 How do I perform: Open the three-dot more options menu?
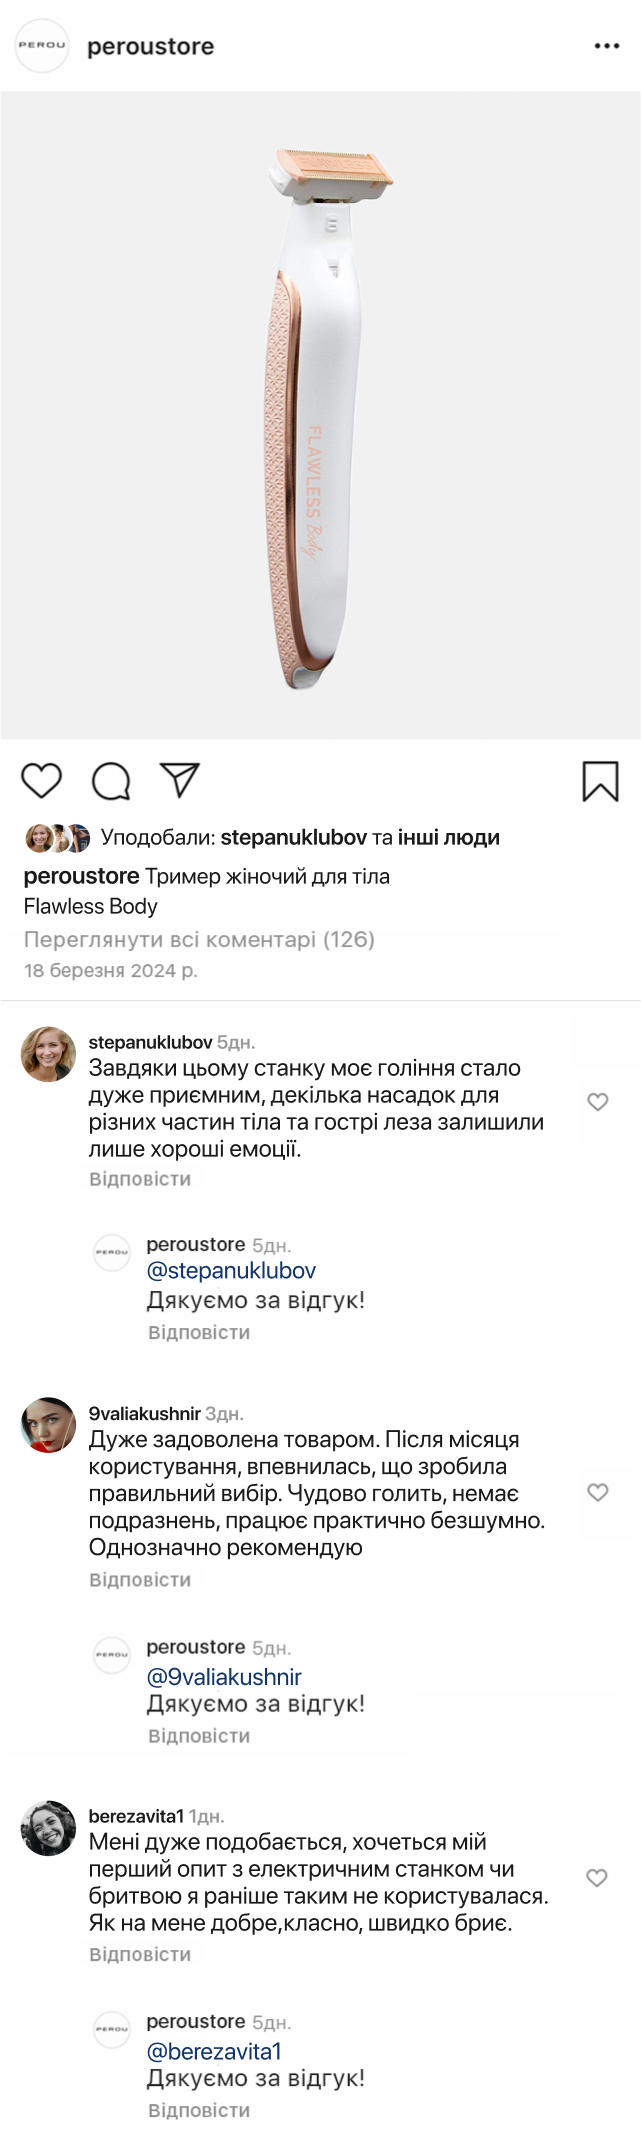click(x=606, y=46)
